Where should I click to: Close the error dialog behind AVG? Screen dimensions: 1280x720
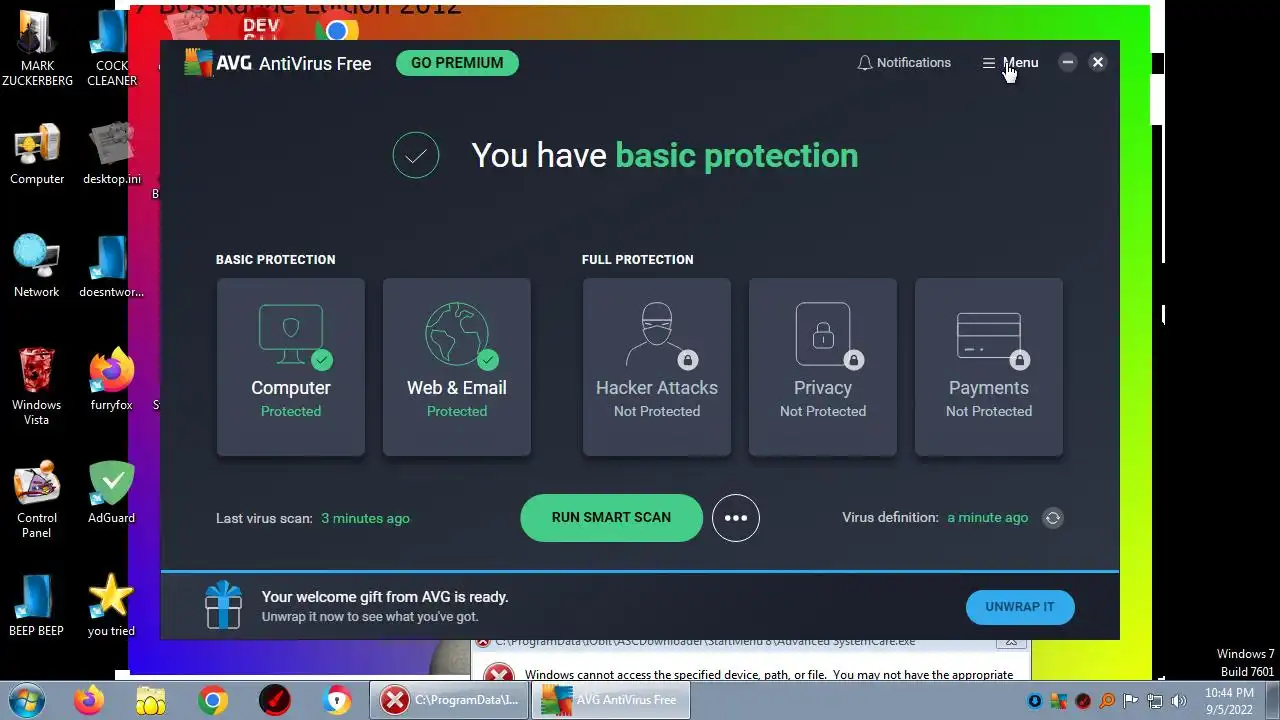(x=1011, y=642)
